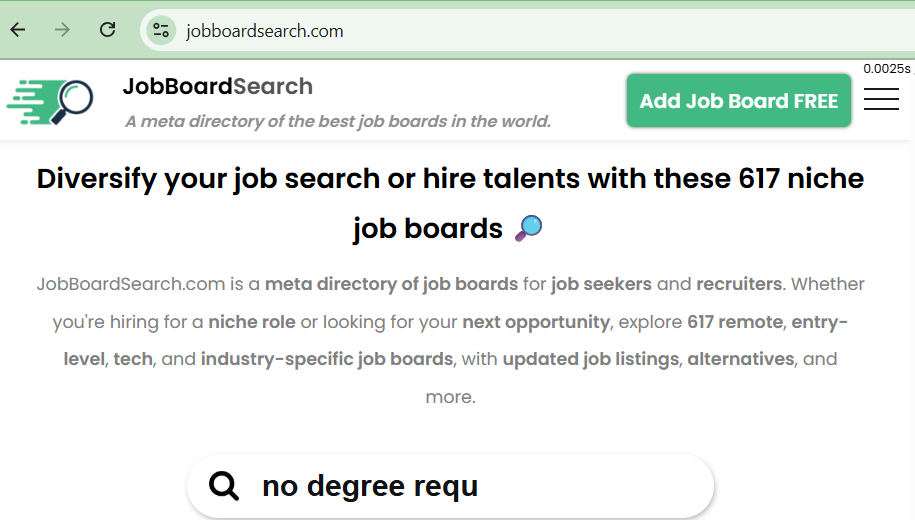Click the JobBoardSearch site title

217,87
